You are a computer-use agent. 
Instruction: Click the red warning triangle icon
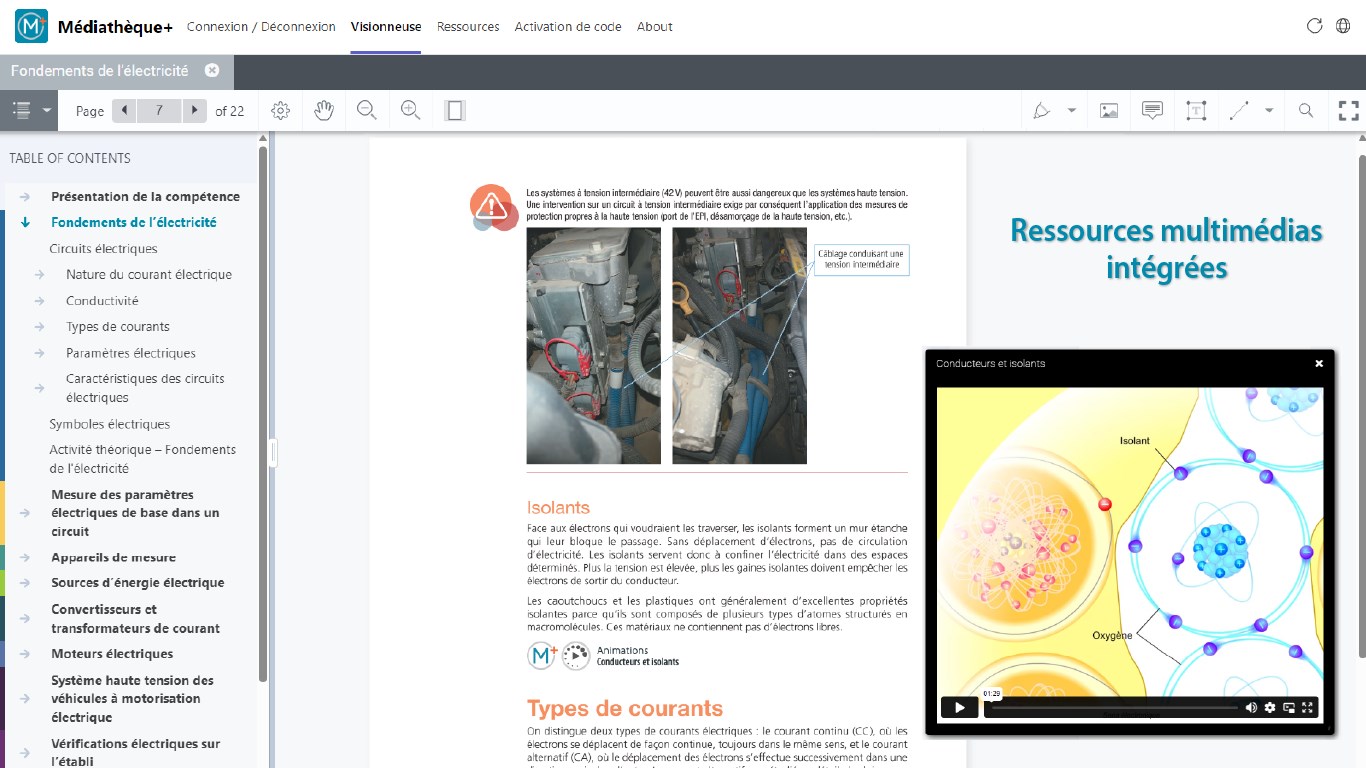coord(492,206)
